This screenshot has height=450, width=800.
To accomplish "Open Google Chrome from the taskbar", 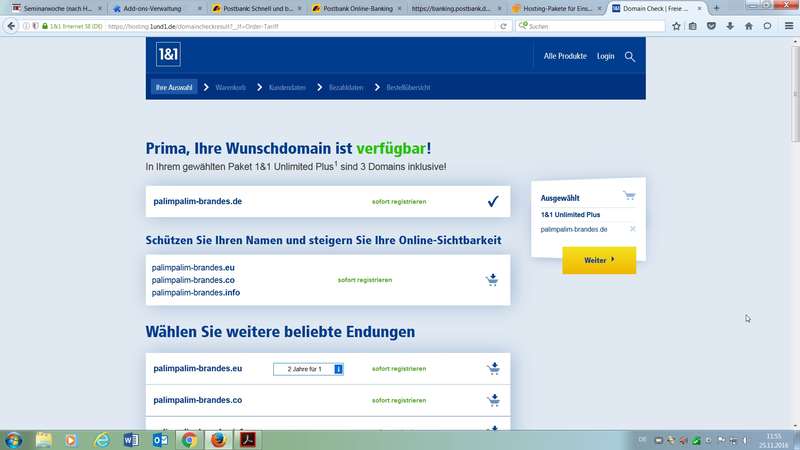I will pos(189,439).
